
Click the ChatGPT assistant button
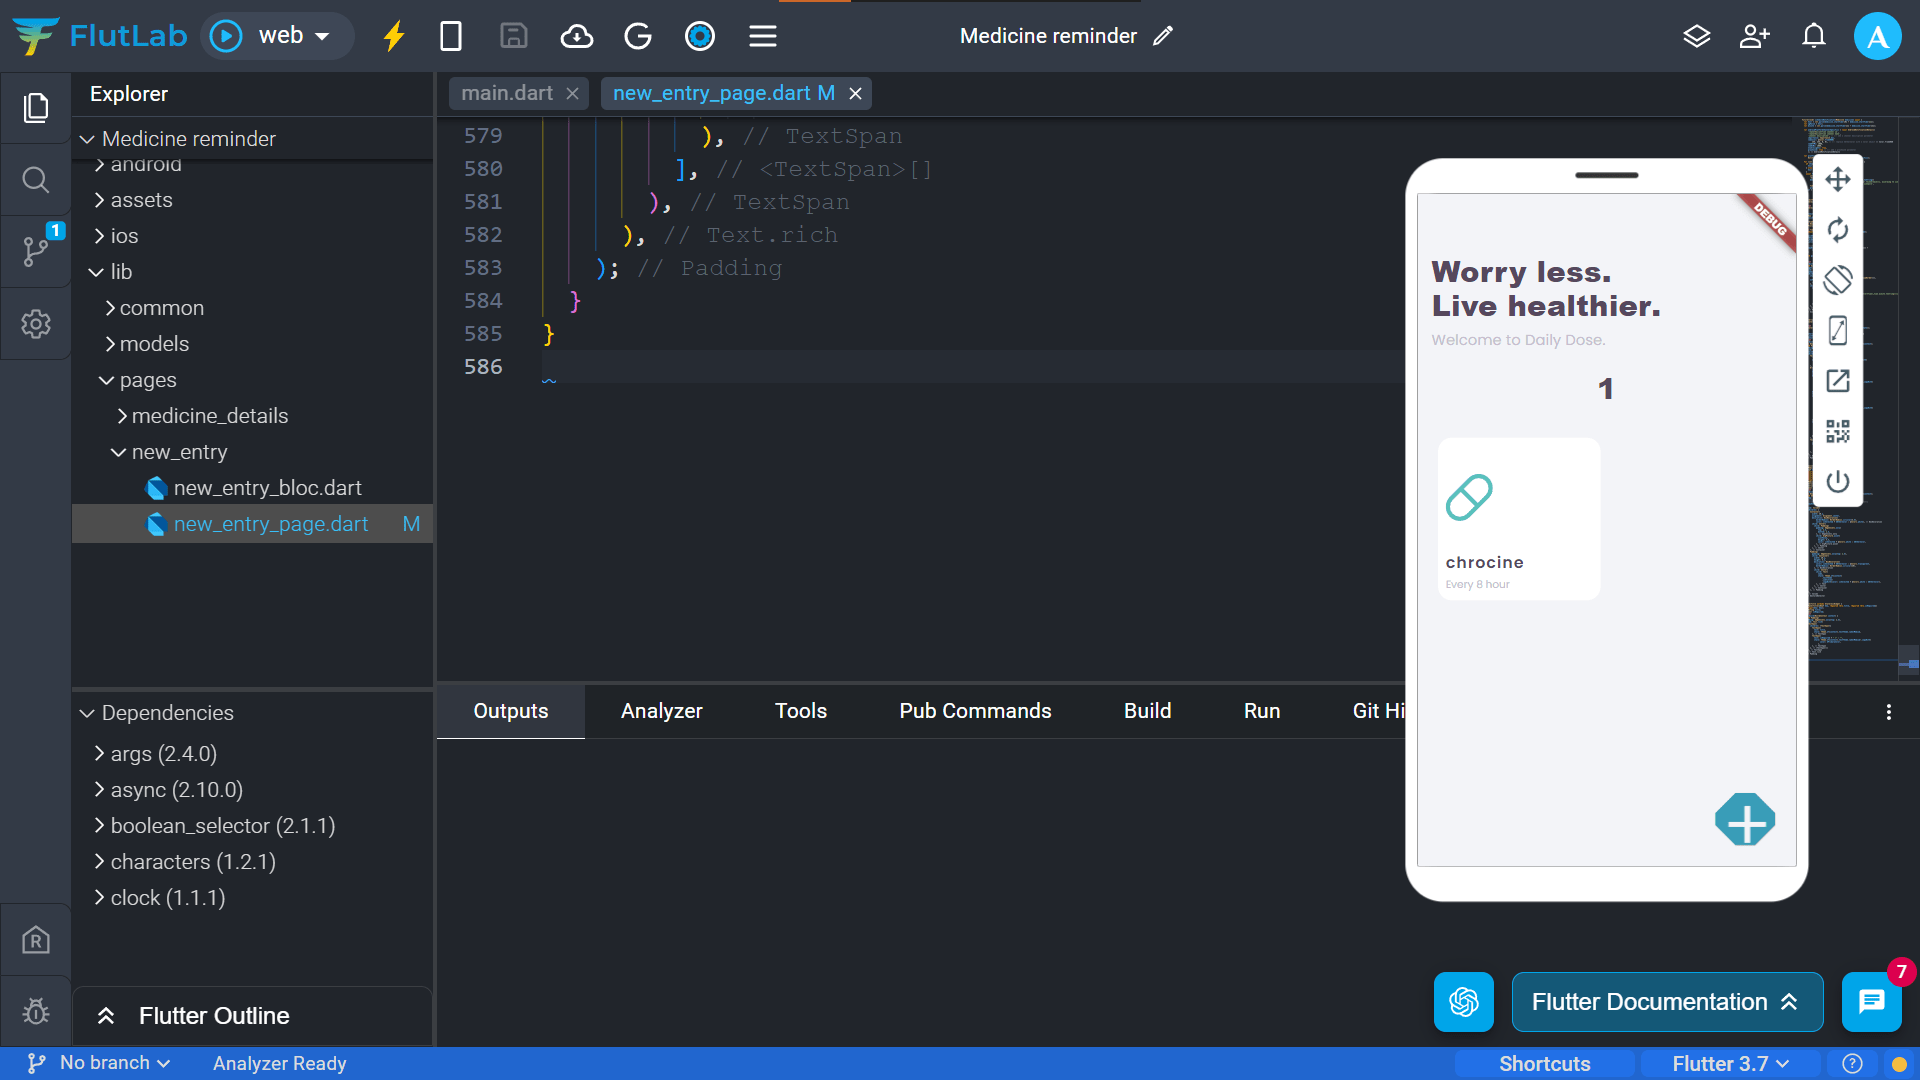pos(1462,1002)
